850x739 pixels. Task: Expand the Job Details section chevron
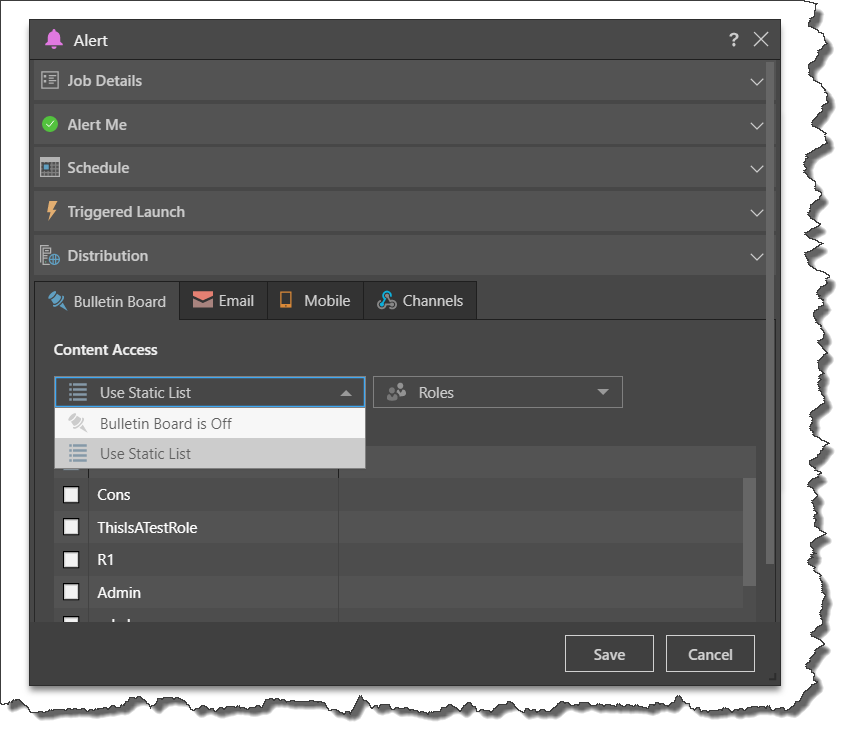(756, 81)
